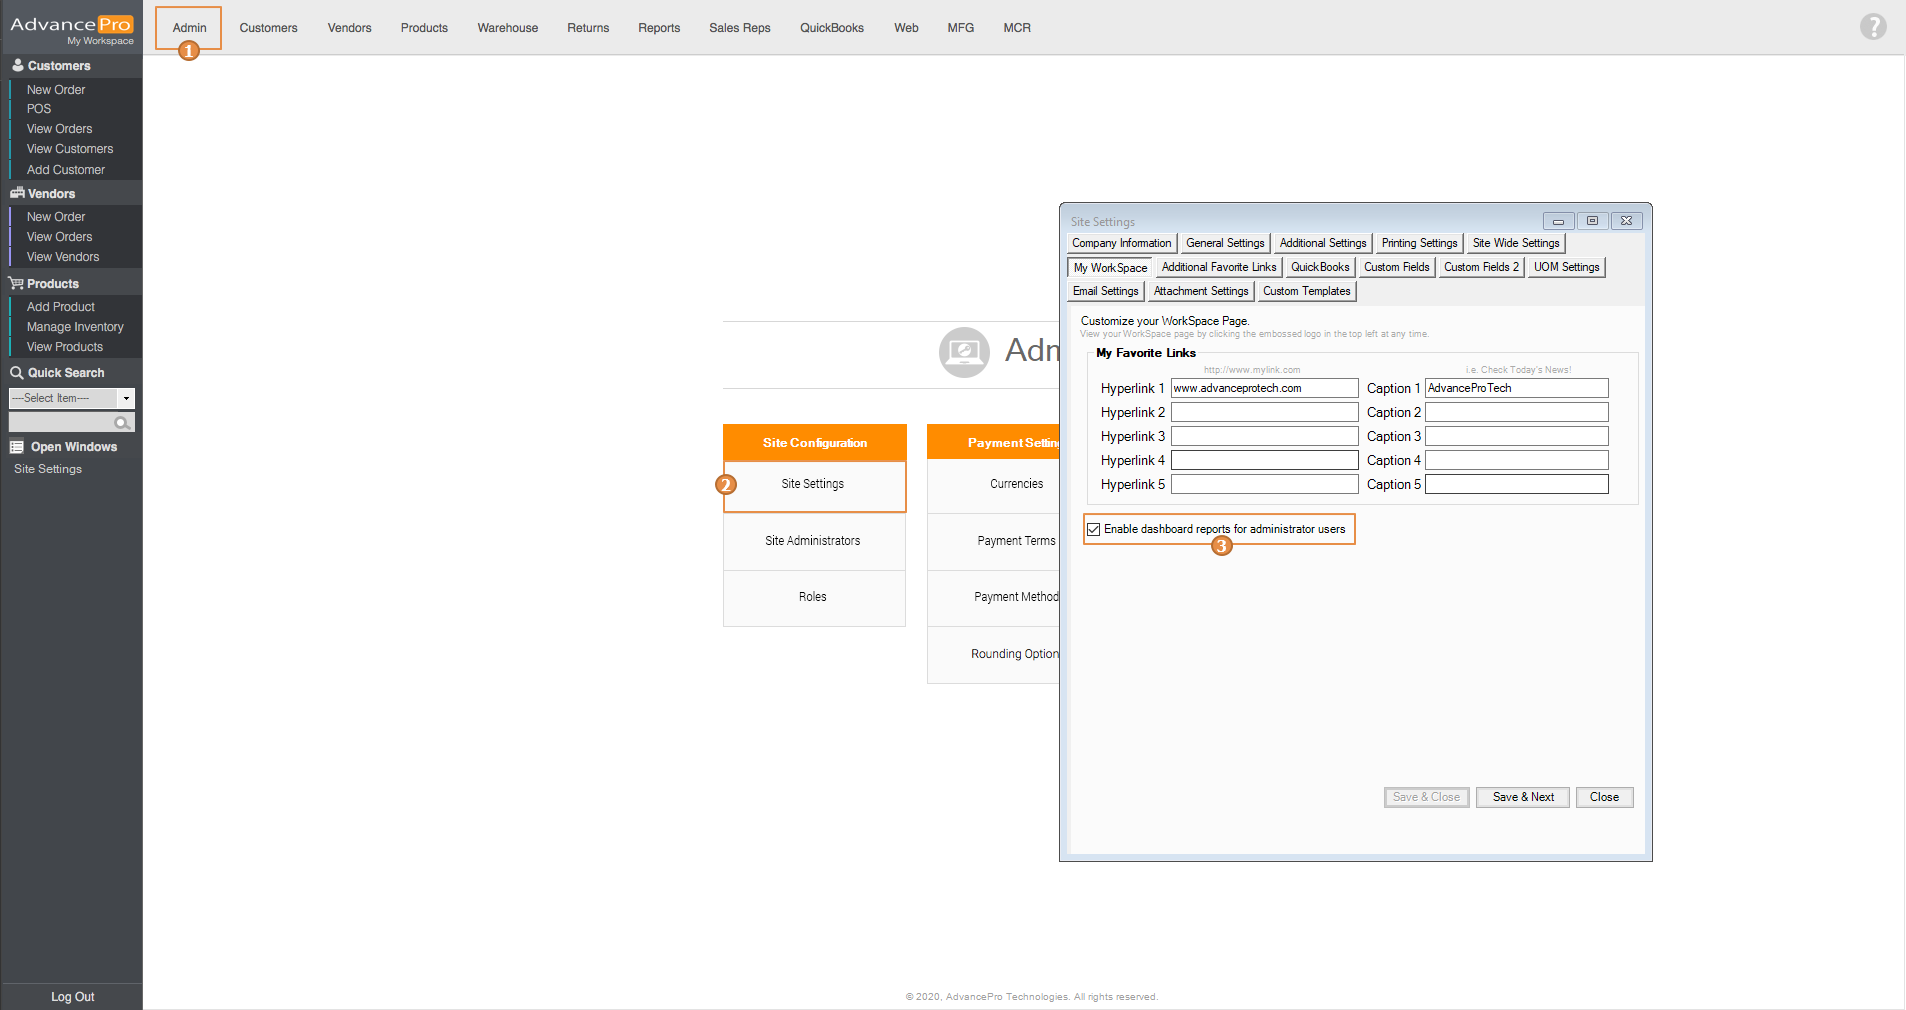Viewport: 1906px width, 1010px height.
Task: Click the Customers section person icon
Action: [17, 65]
